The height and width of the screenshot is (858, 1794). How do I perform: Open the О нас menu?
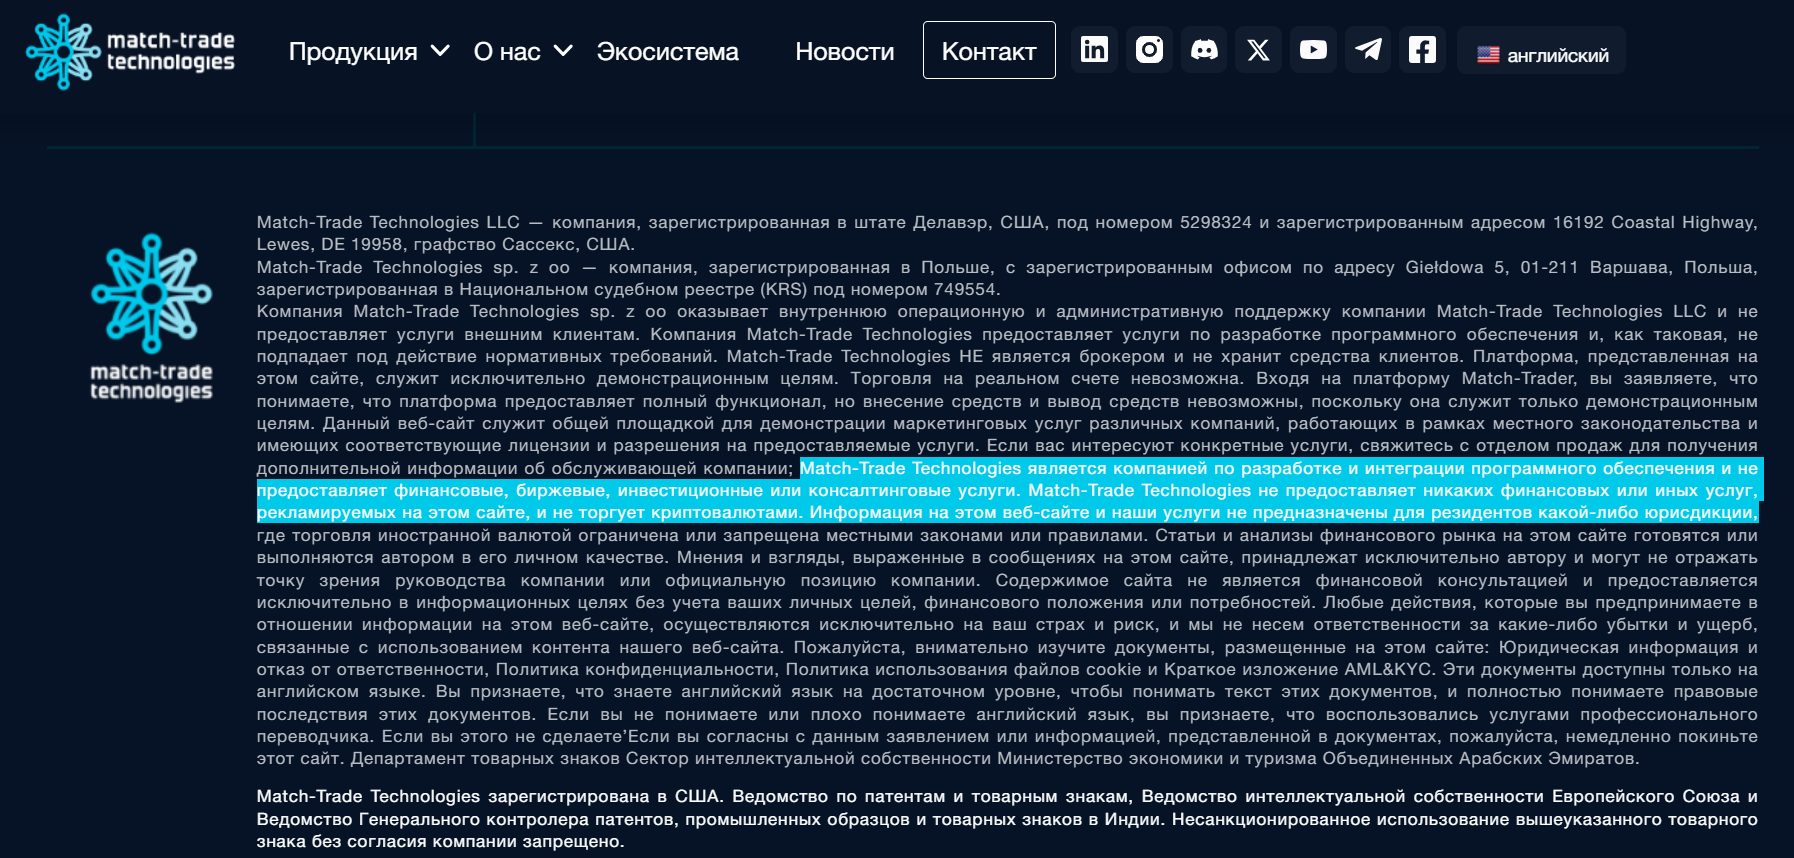tap(507, 51)
